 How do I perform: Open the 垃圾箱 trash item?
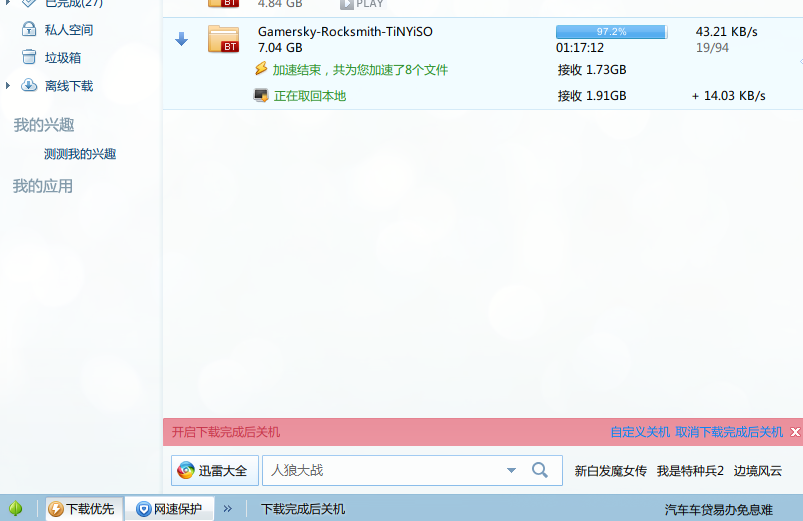click(x=62, y=58)
